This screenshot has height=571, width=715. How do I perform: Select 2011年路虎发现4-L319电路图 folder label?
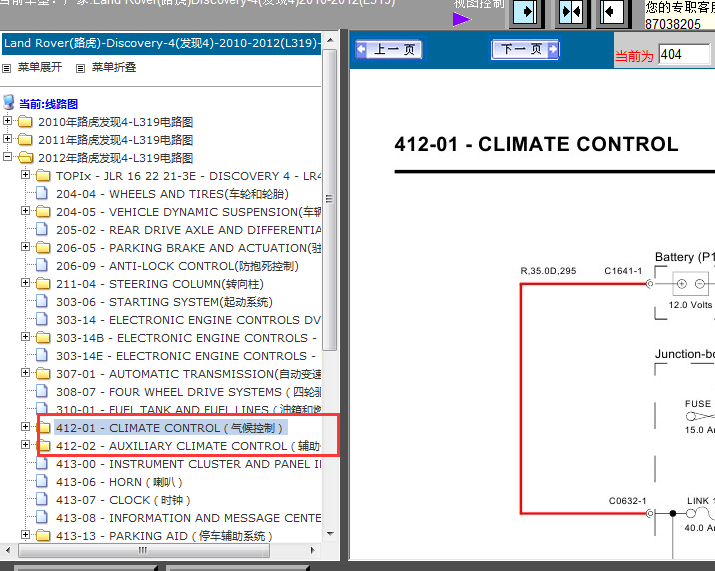point(115,140)
